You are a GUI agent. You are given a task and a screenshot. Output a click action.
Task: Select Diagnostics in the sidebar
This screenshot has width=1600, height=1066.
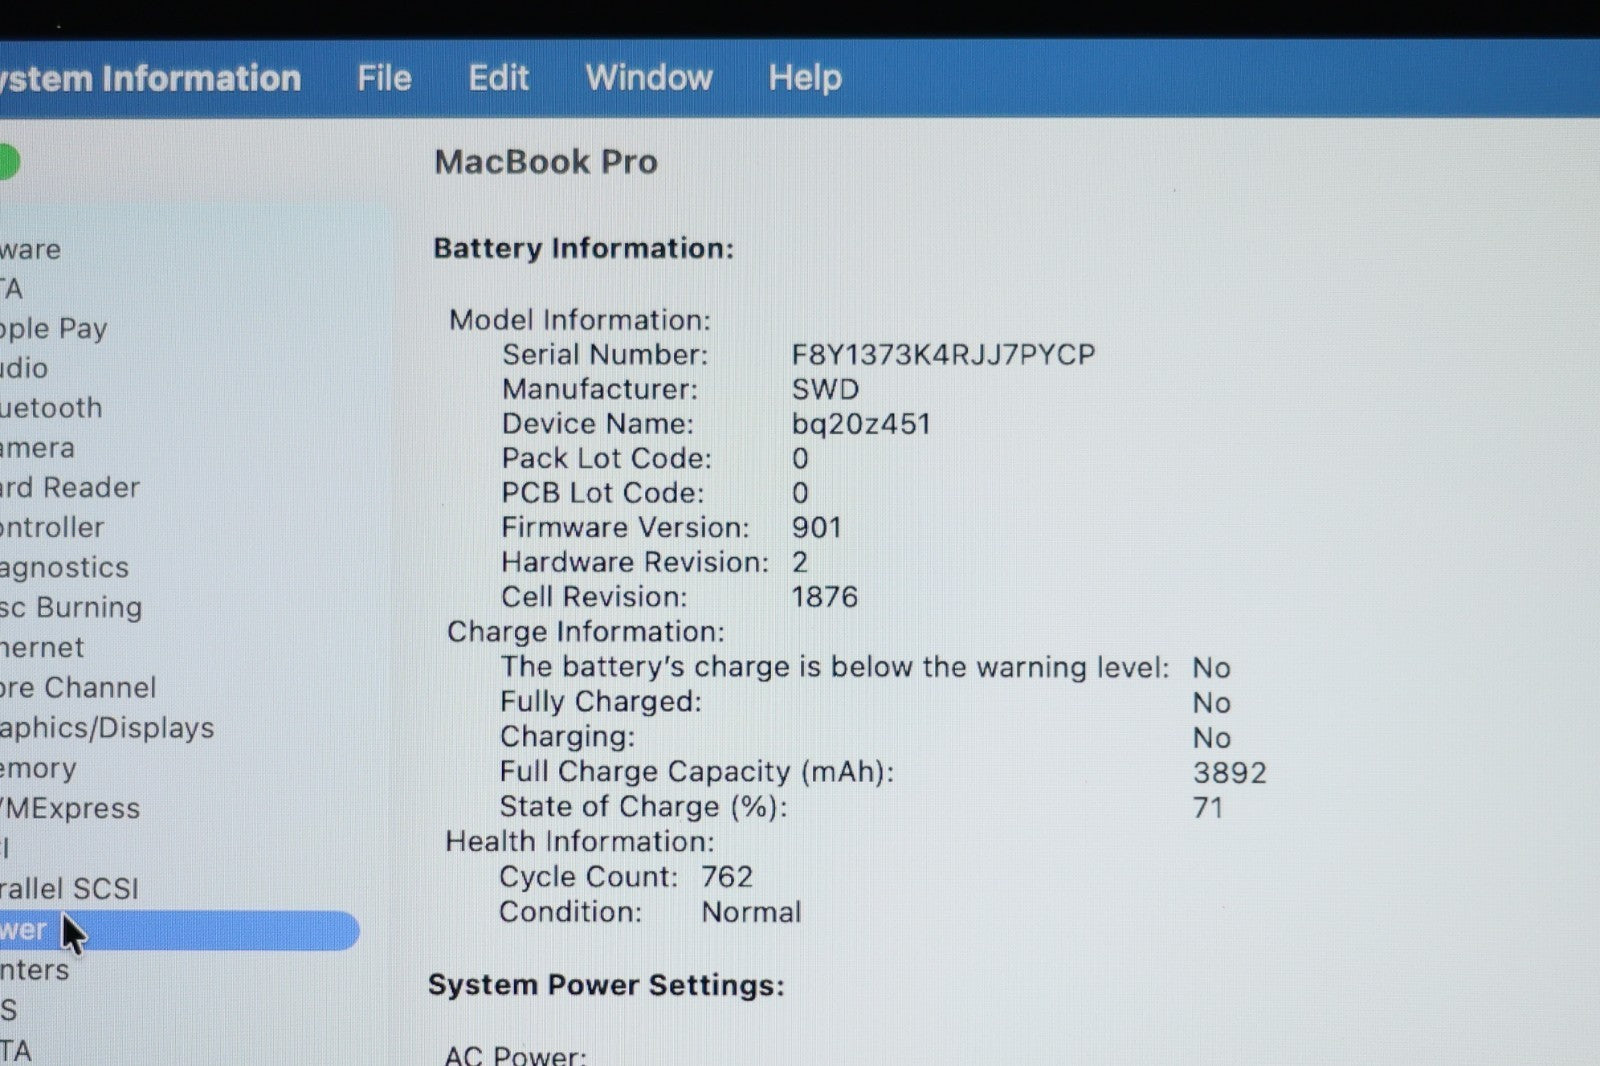click(64, 568)
